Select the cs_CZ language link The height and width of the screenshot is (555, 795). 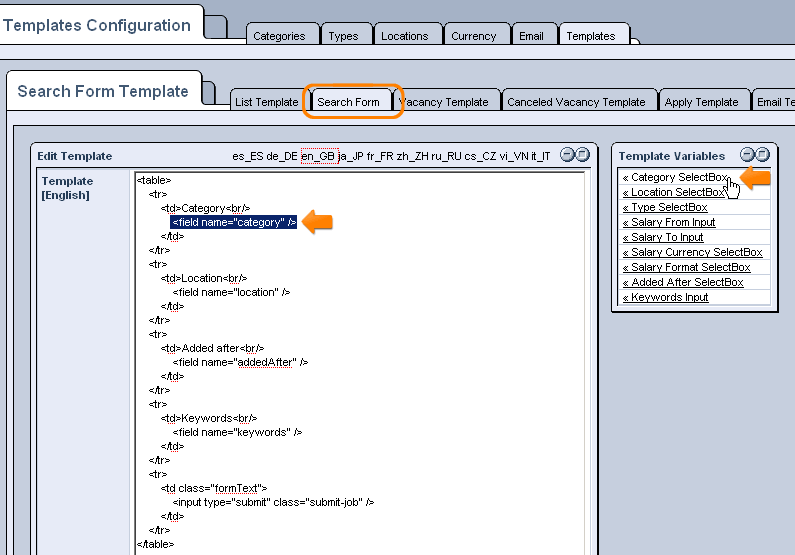pos(480,156)
